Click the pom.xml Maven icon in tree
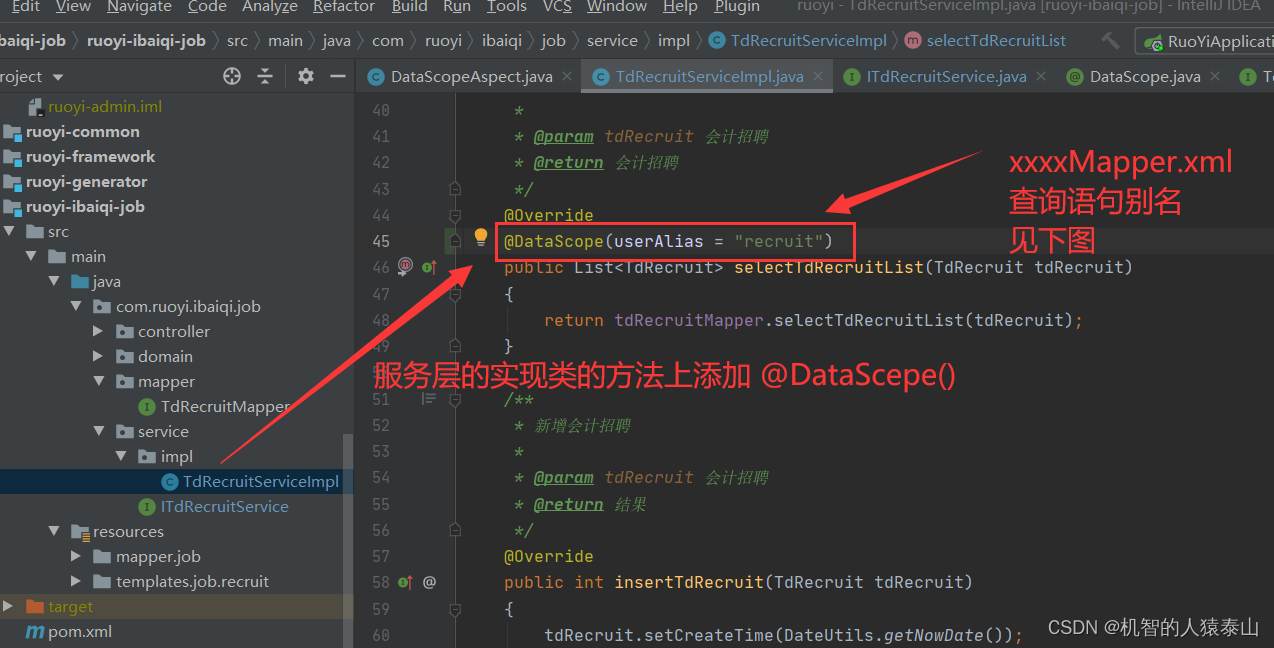This screenshot has height=648, width=1274. pyautogui.click(x=35, y=632)
